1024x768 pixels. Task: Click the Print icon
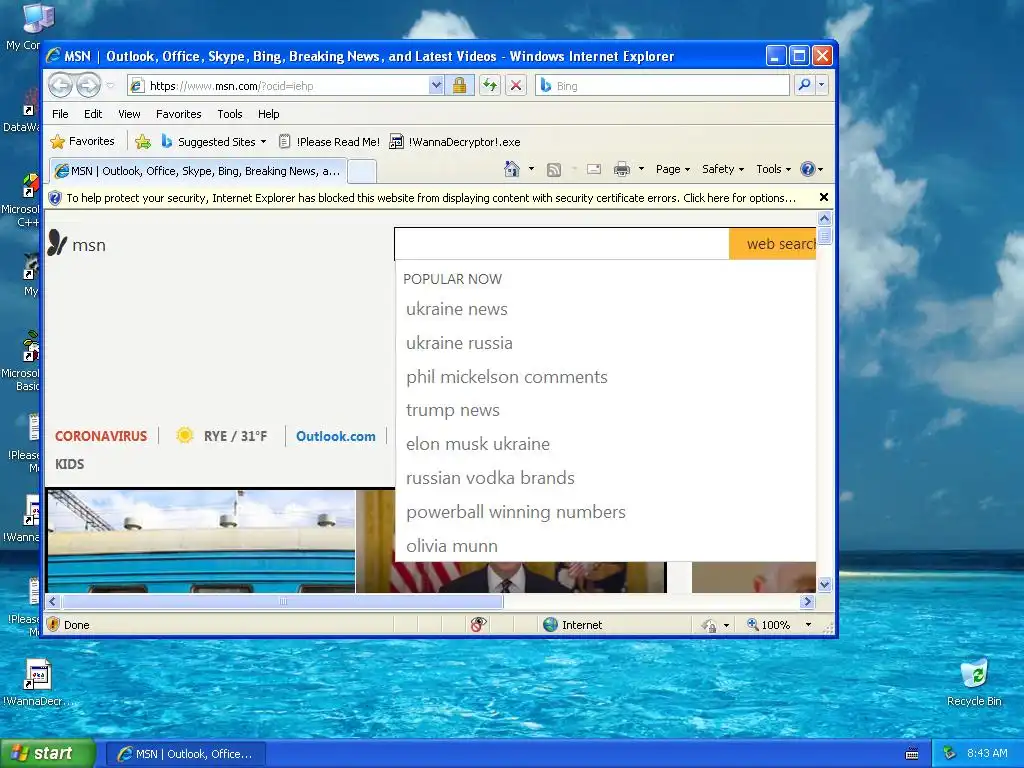pyautogui.click(x=622, y=170)
